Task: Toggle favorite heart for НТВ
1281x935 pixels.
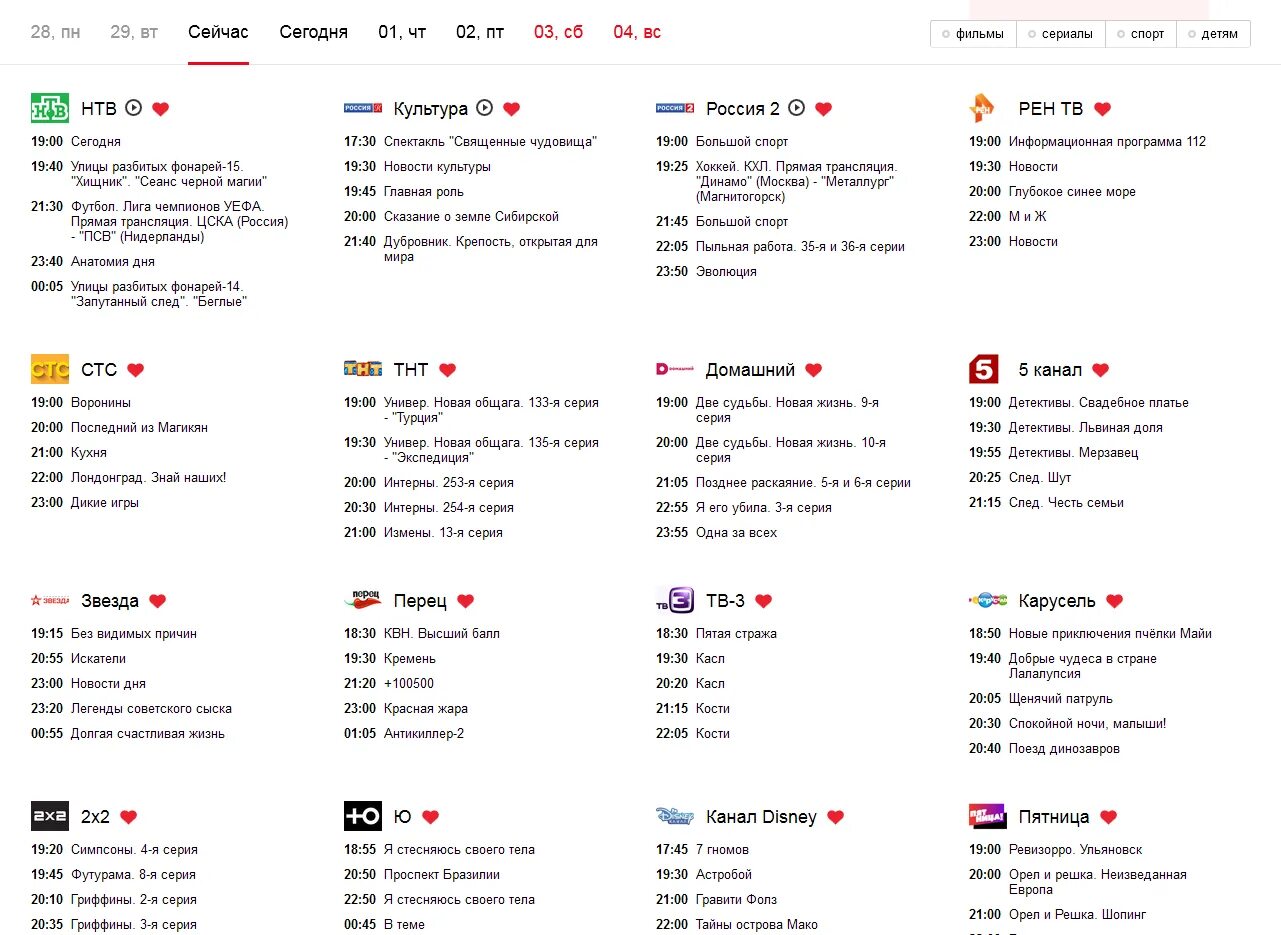Action: (x=160, y=109)
